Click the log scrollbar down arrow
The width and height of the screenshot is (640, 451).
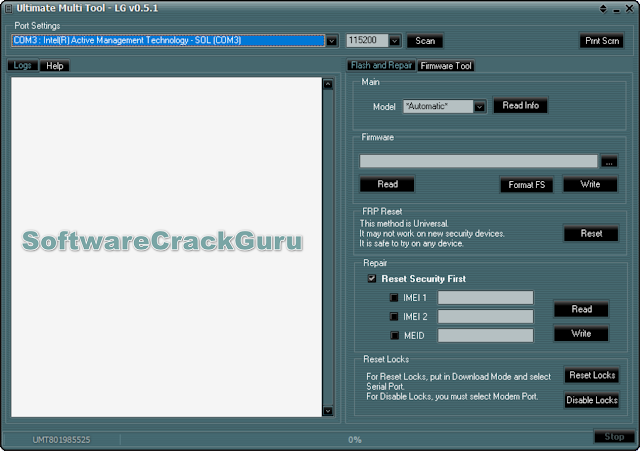pos(328,411)
